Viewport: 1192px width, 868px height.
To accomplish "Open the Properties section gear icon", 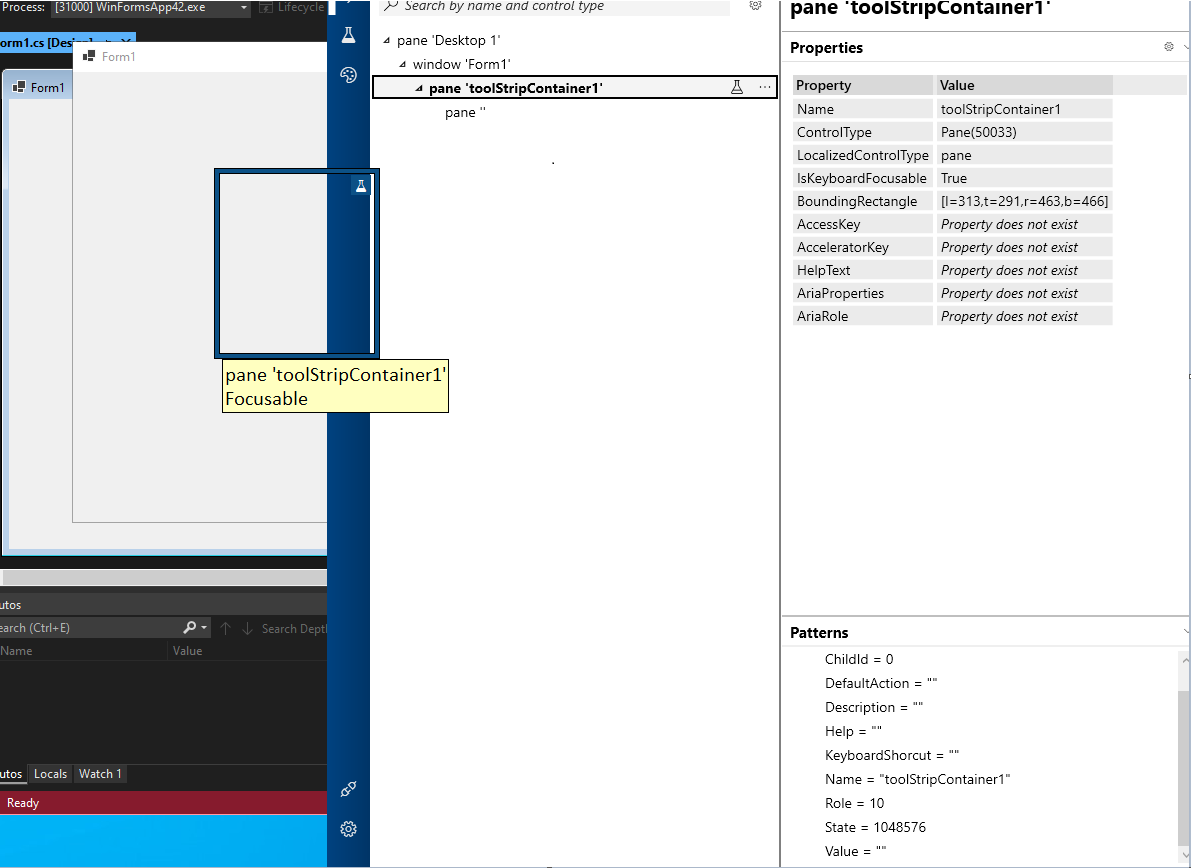I will click(x=1168, y=47).
